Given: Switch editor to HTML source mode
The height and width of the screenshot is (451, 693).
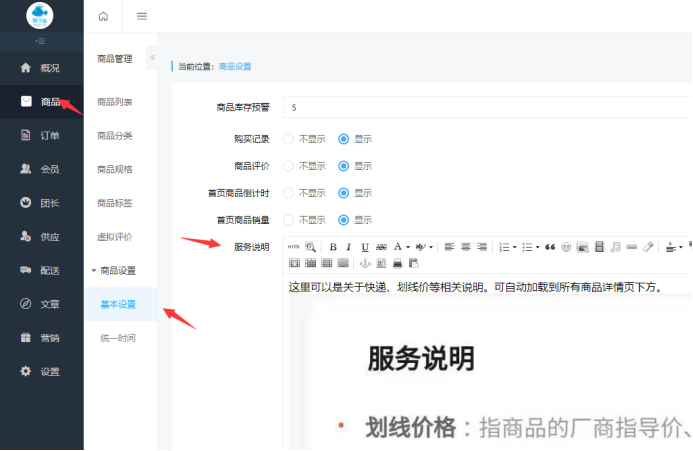Looking at the screenshot, I should point(294,246).
